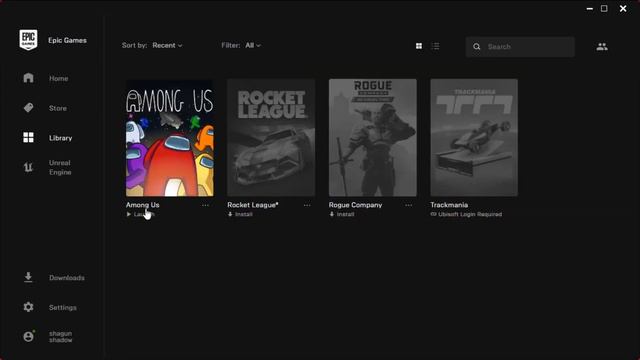Open the Settings gear icon
Screen dimensions: 640x360
(x=28, y=307)
